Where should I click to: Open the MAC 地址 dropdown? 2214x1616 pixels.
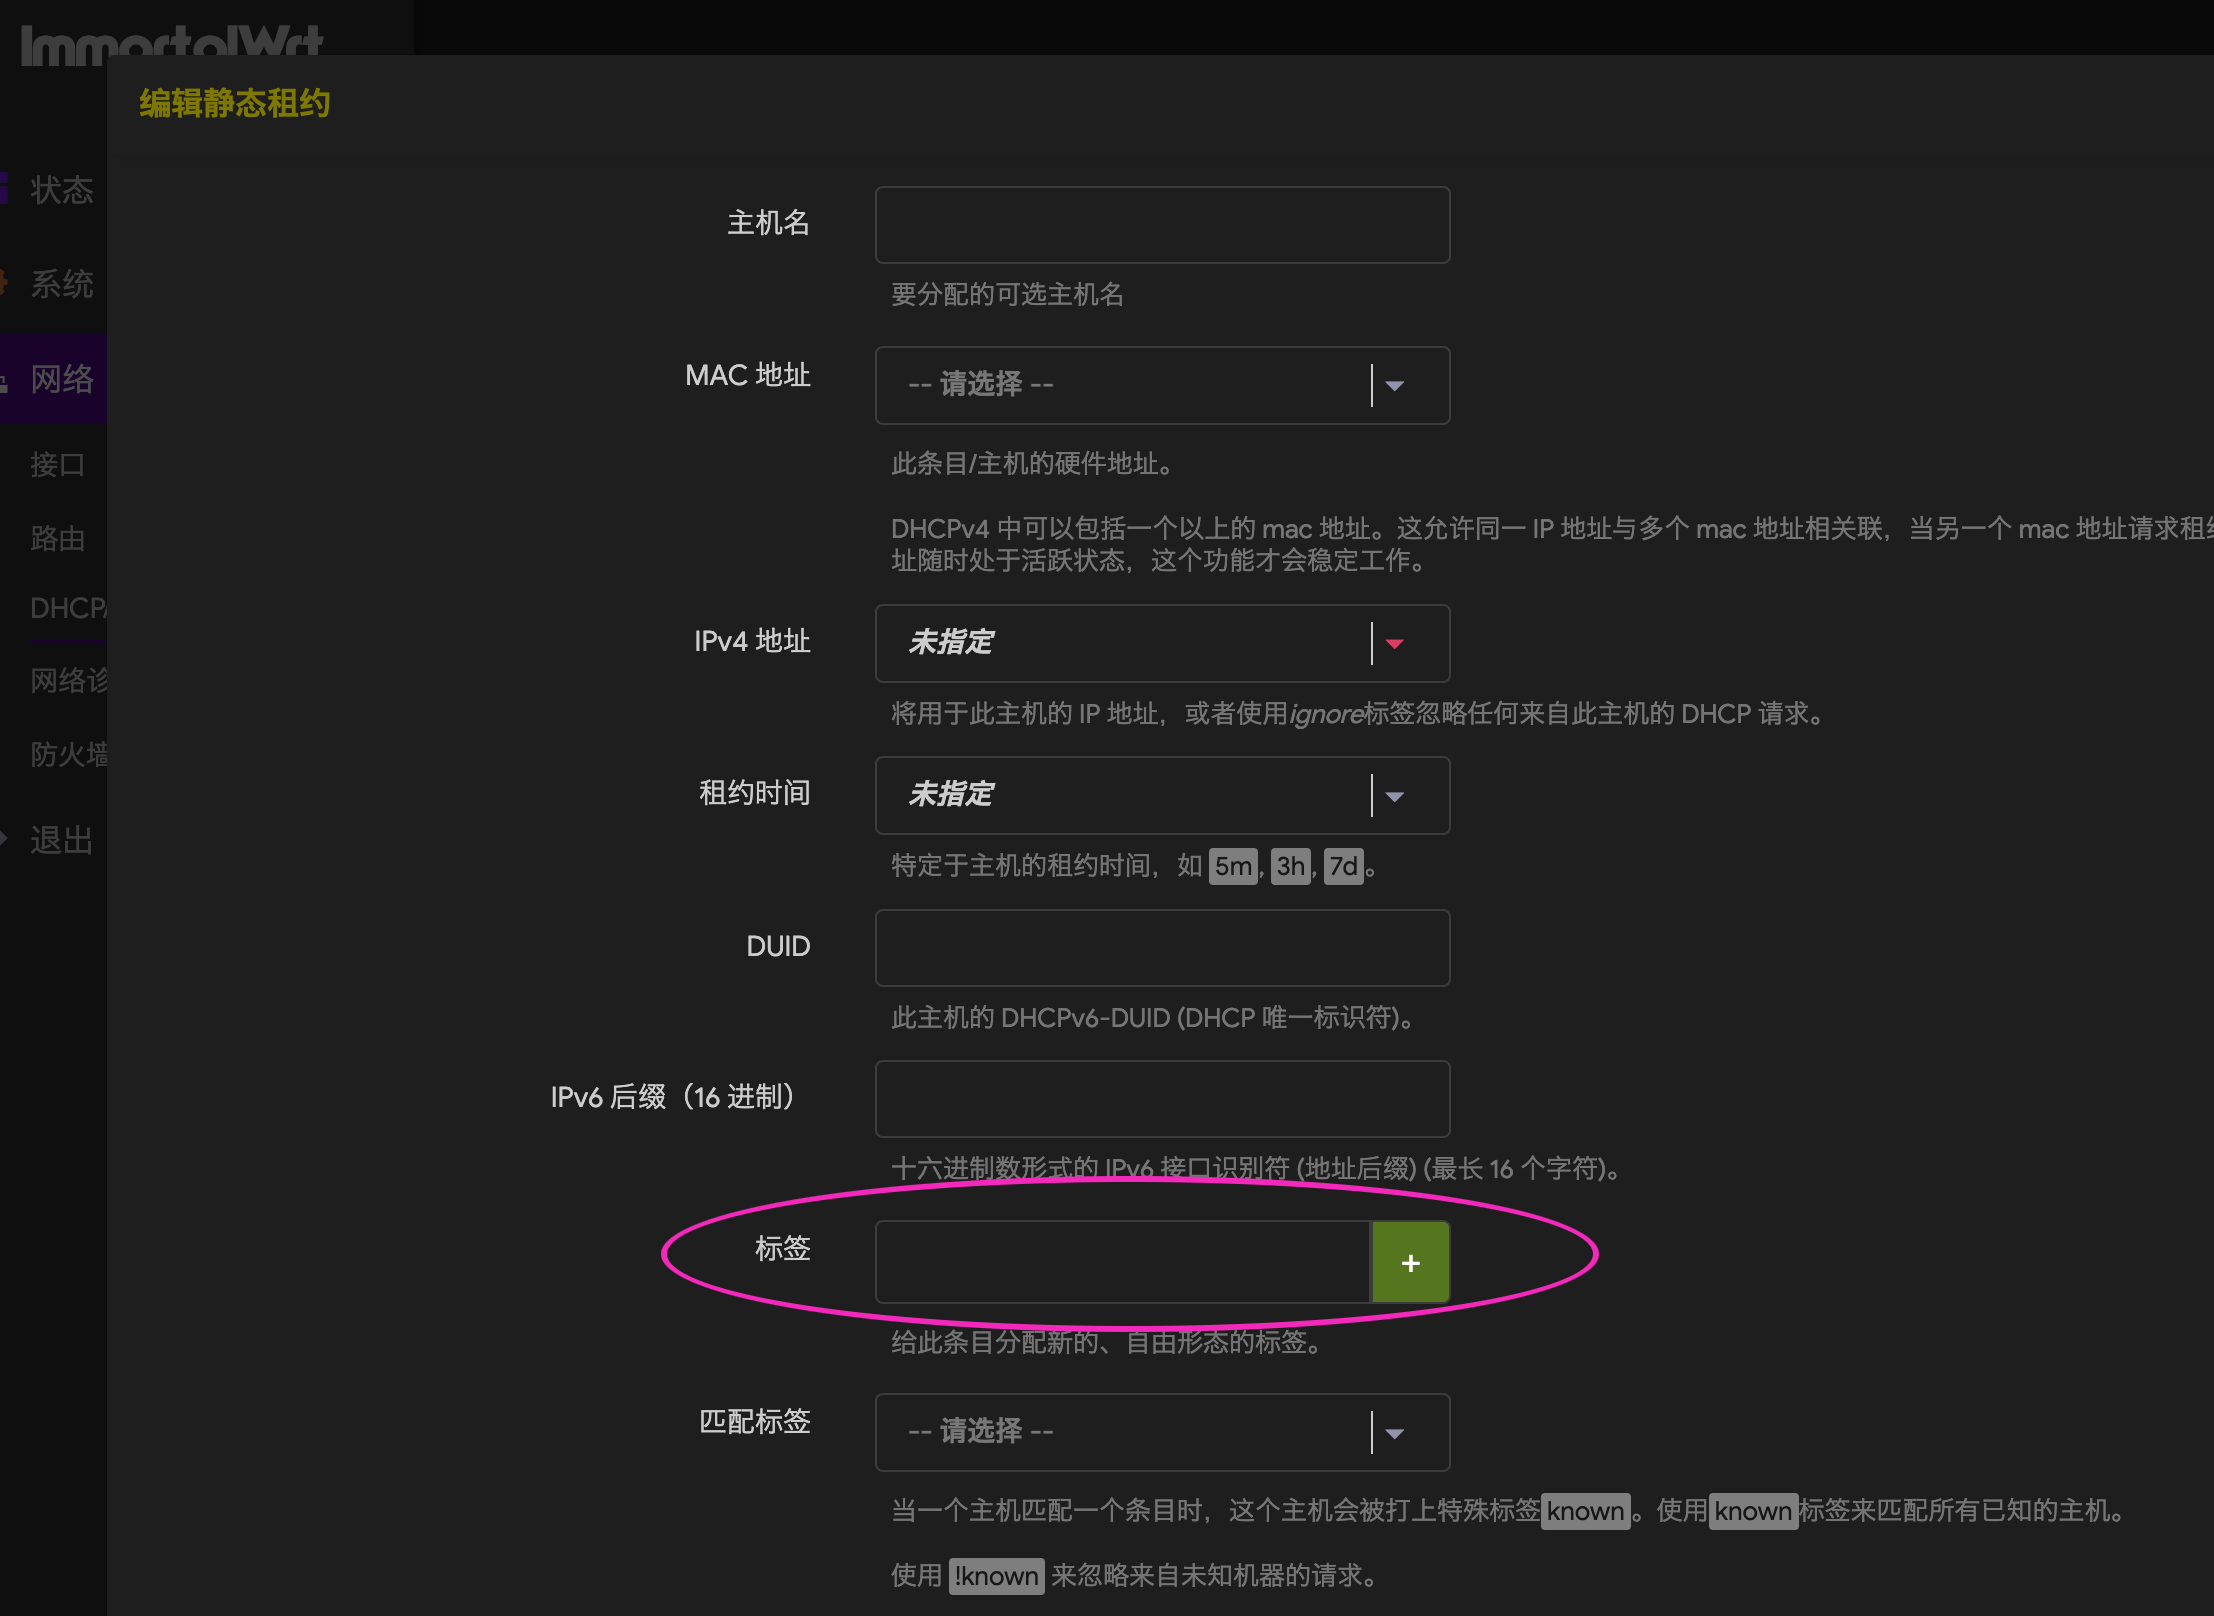1161,385
